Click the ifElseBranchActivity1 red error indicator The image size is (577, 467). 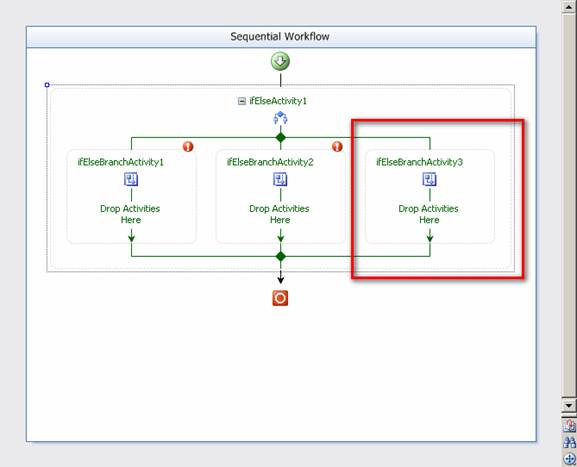188,146
